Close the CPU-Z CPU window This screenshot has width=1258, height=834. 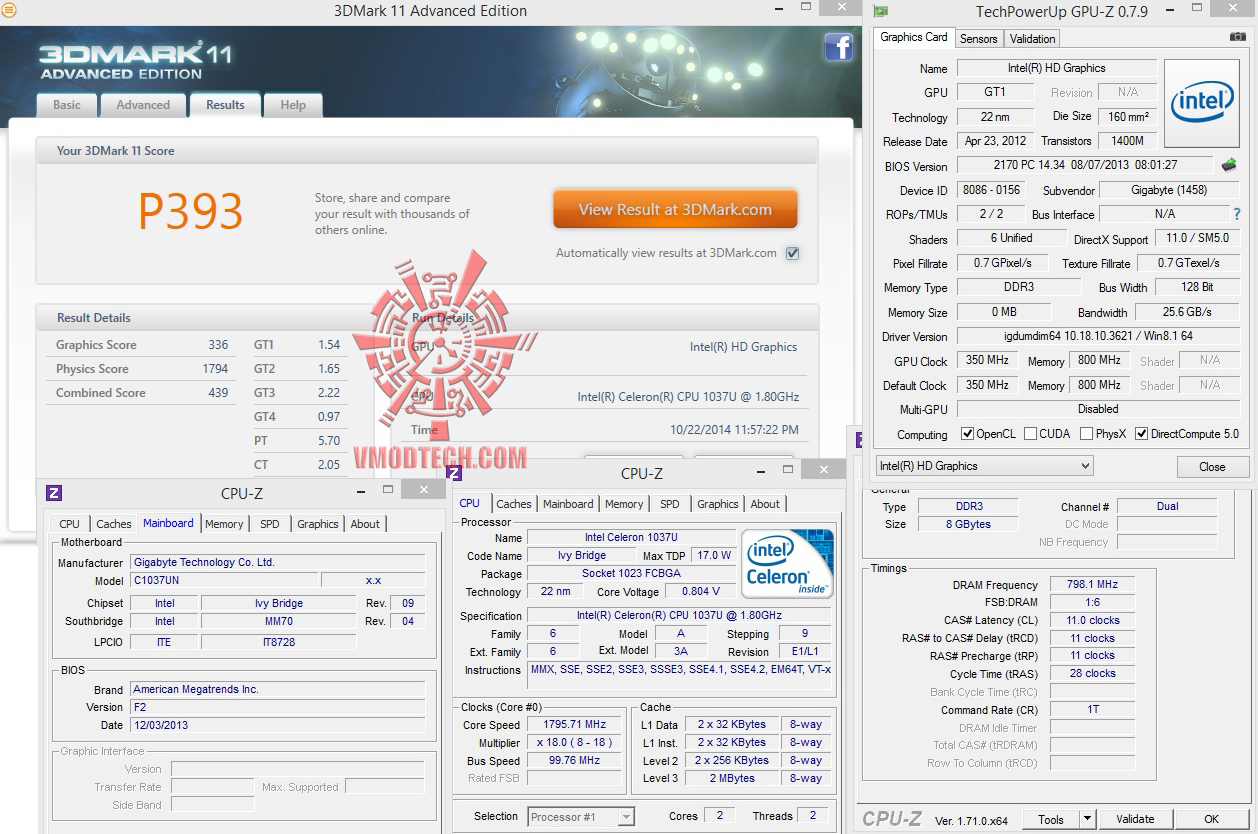tap(825, 468)
